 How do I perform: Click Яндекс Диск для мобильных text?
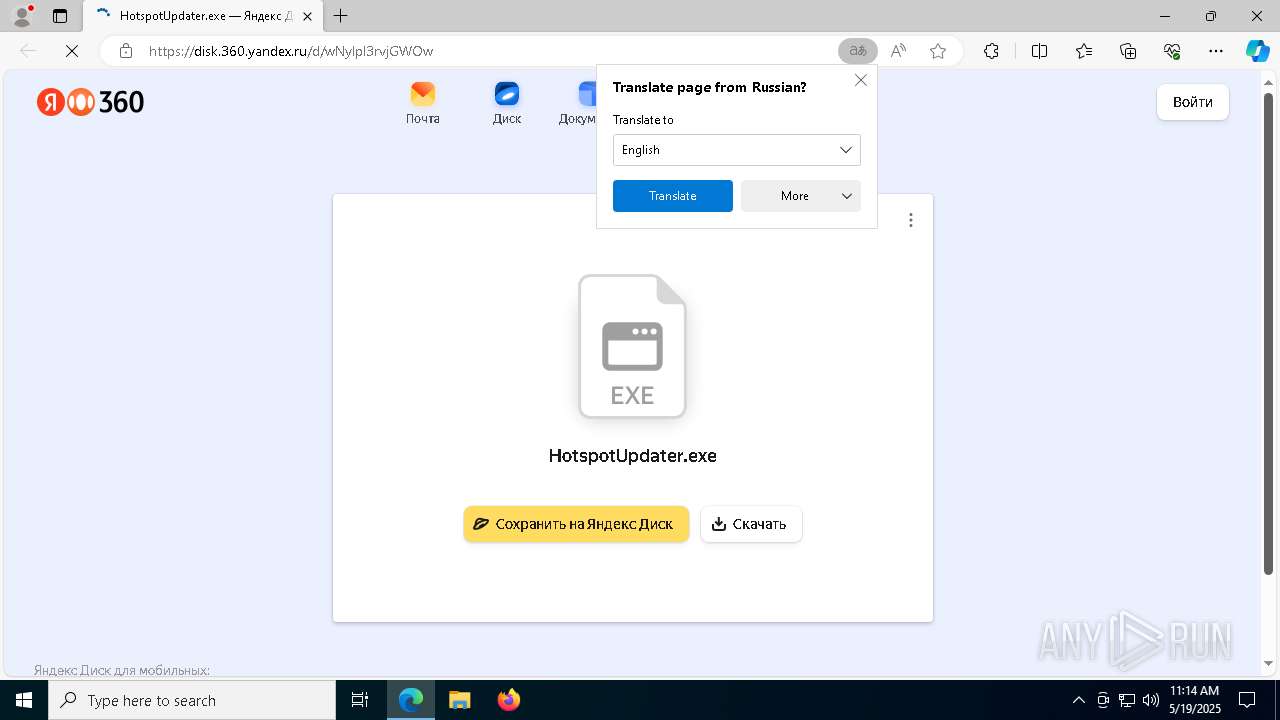[x=121, y=670]
